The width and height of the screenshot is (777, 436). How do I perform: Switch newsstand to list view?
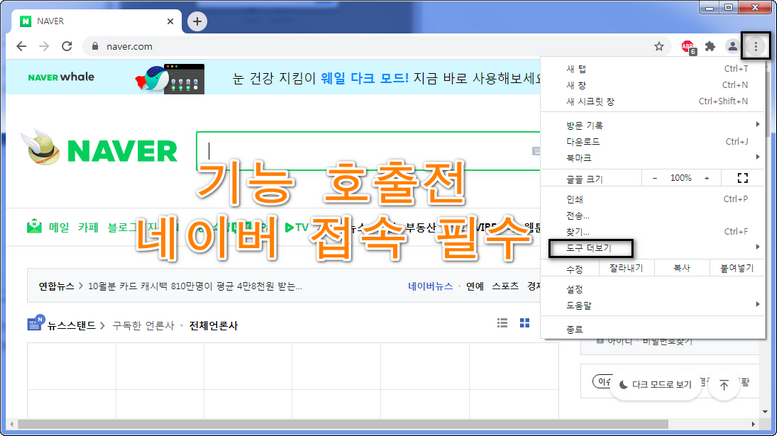click(x=502, y=323)
